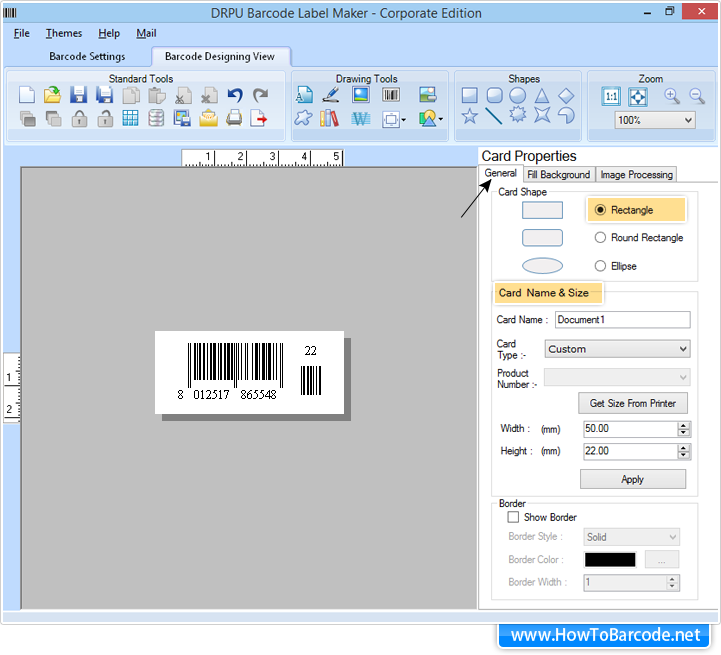Open the Themes menu
The image size is (721, 655).
point(63,33)
